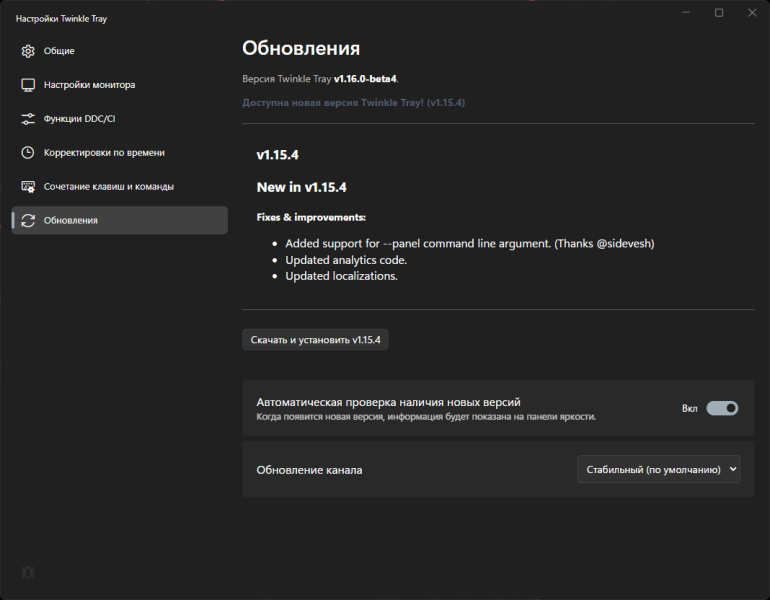The image size is (770, 600).
Task: Open the Общие settings page
Action: click(119, 51)
